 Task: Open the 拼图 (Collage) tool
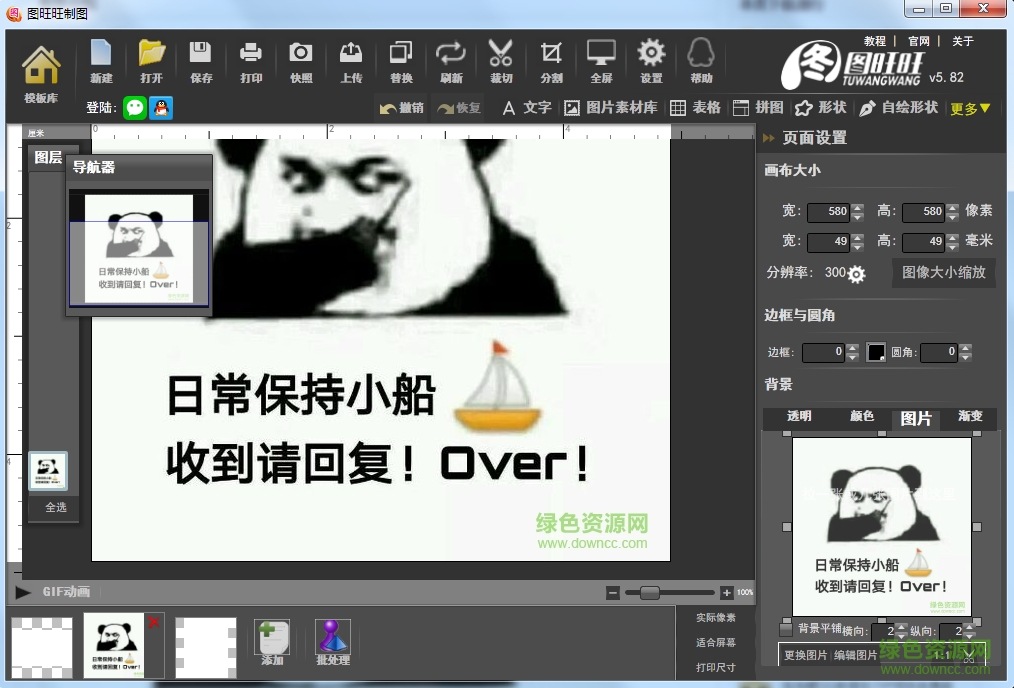point(757,108)
